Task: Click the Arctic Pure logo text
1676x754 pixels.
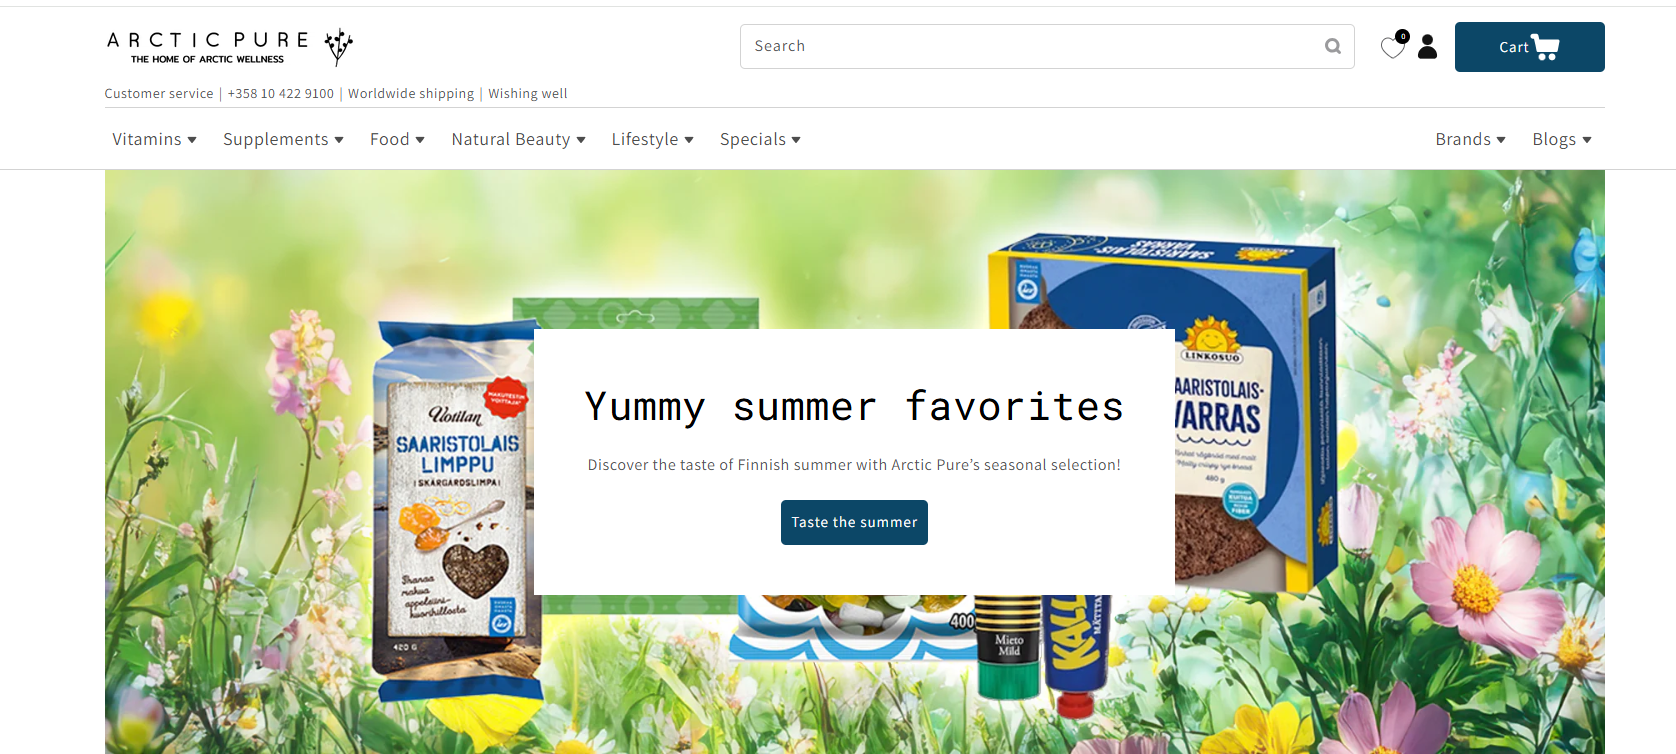Action: (x=208, y=46)
